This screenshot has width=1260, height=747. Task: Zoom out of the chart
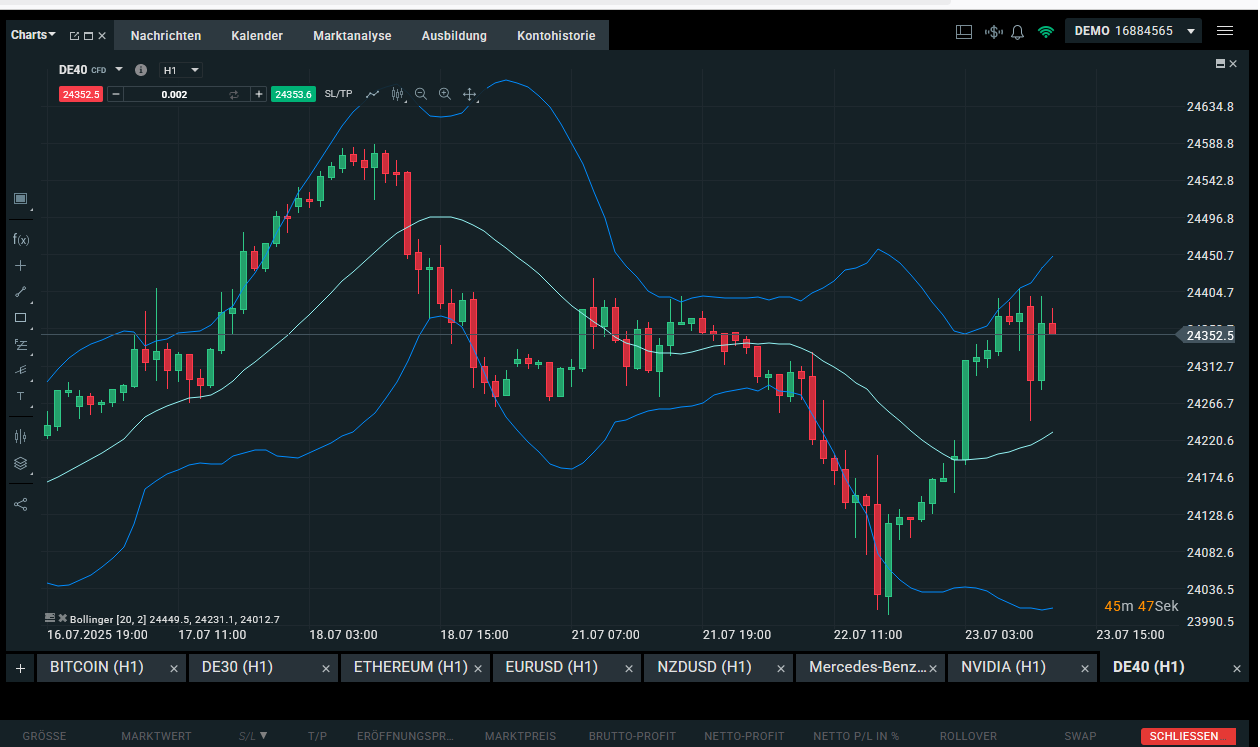(x=421, y=94)
